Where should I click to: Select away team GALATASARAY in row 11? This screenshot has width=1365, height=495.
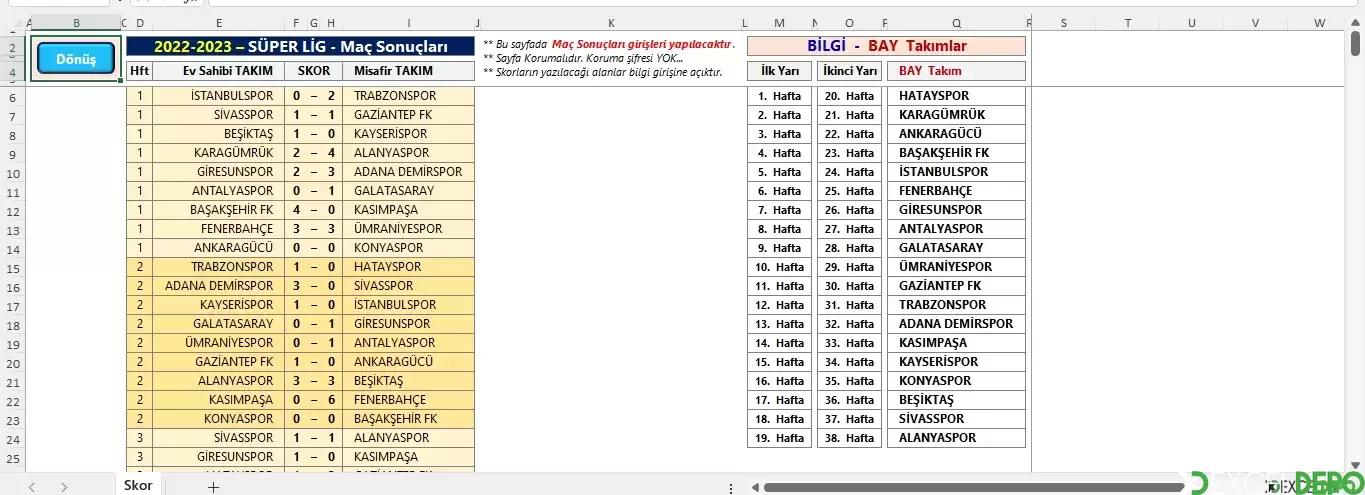coord(408,191)
